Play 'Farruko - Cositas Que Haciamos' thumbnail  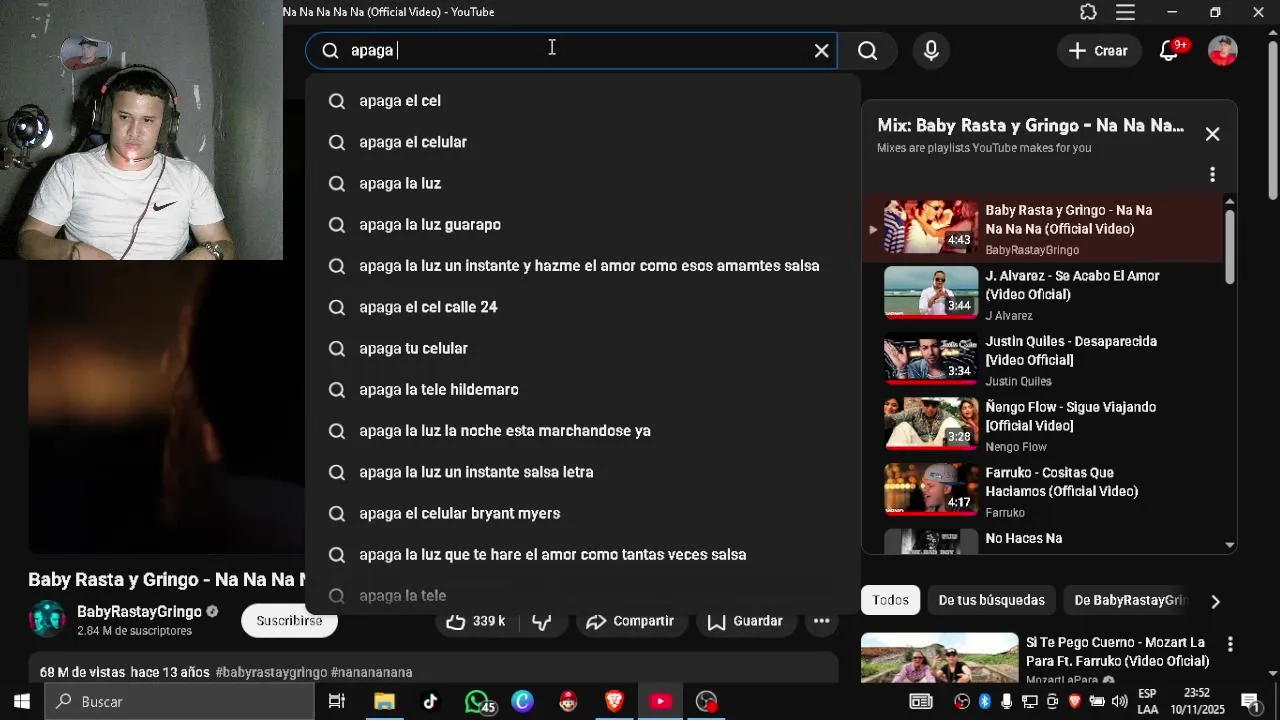point(931,489)
